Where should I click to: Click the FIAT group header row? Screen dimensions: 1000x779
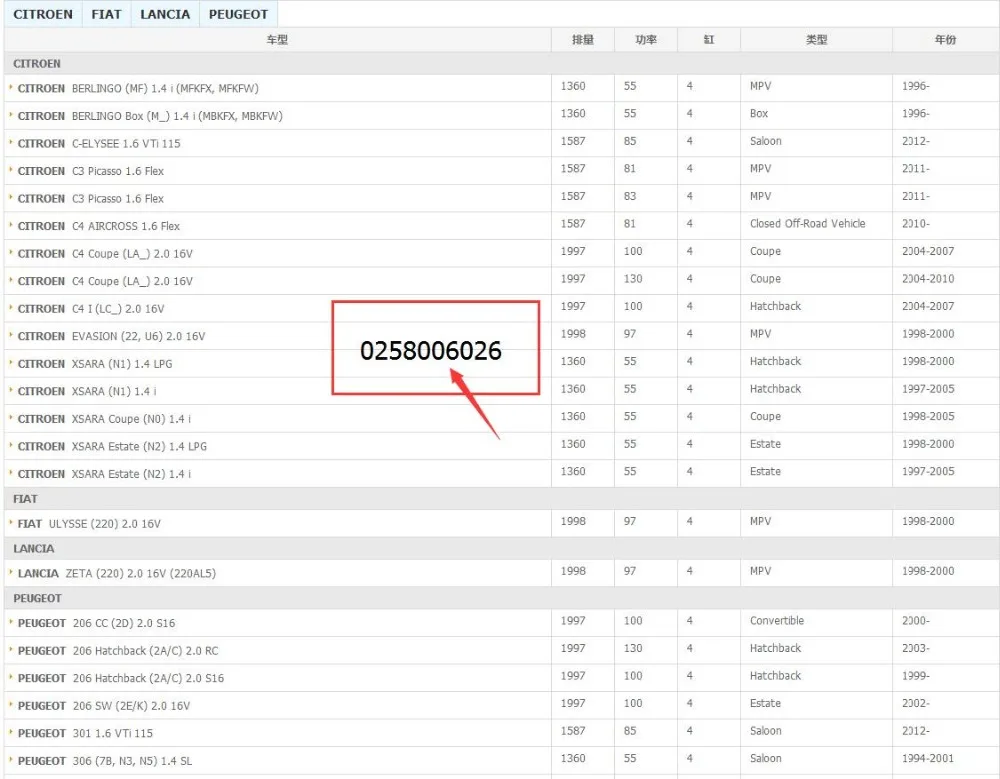(501, 499)
